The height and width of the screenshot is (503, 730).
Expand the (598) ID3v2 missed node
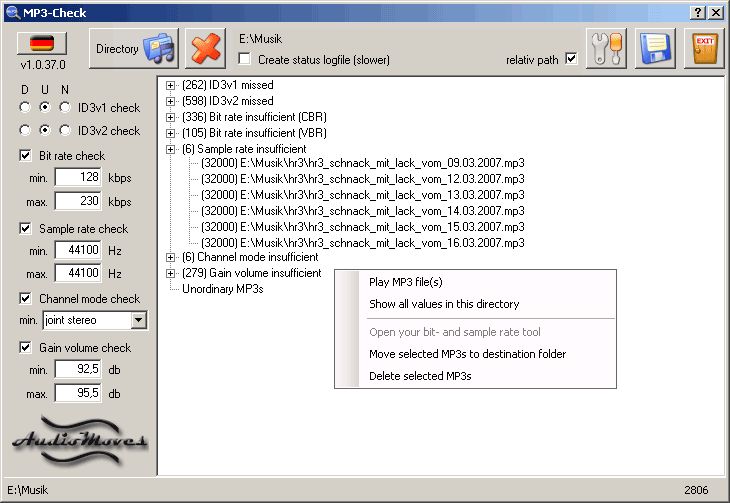tap(171, 101)
